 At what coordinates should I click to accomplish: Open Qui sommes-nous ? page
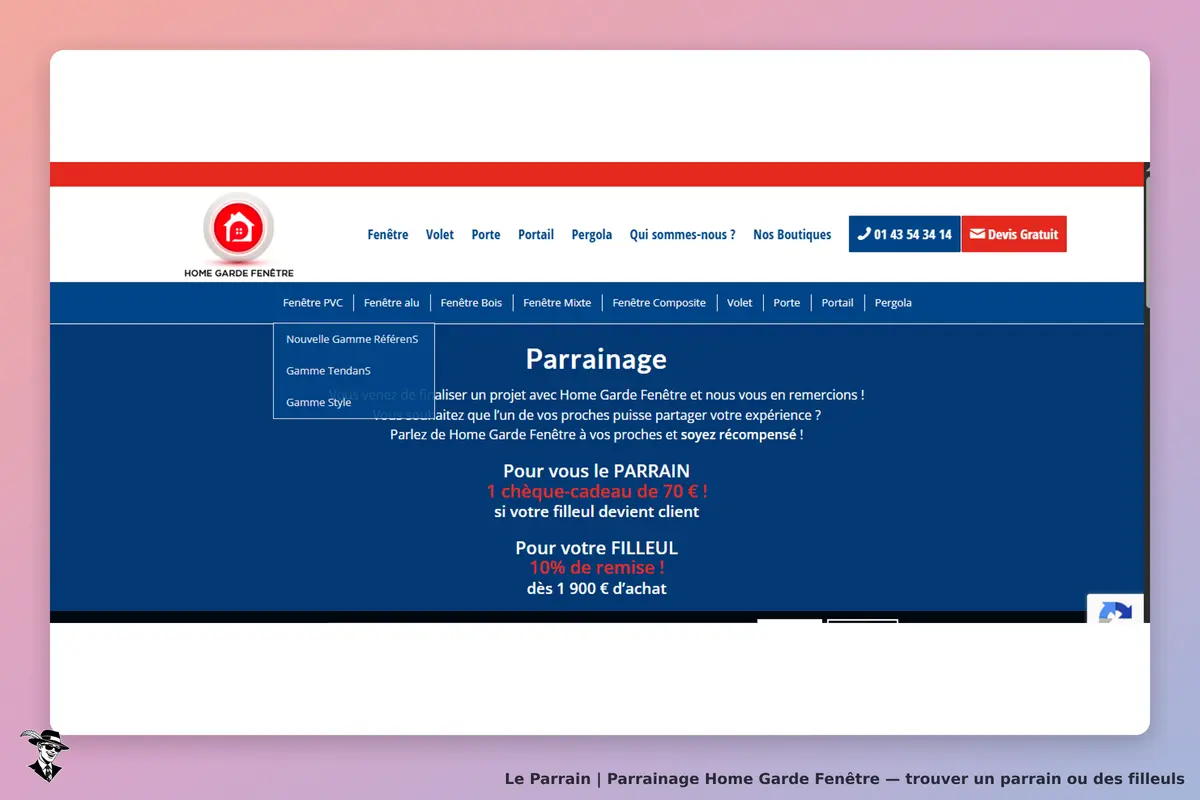pos(682,234)
